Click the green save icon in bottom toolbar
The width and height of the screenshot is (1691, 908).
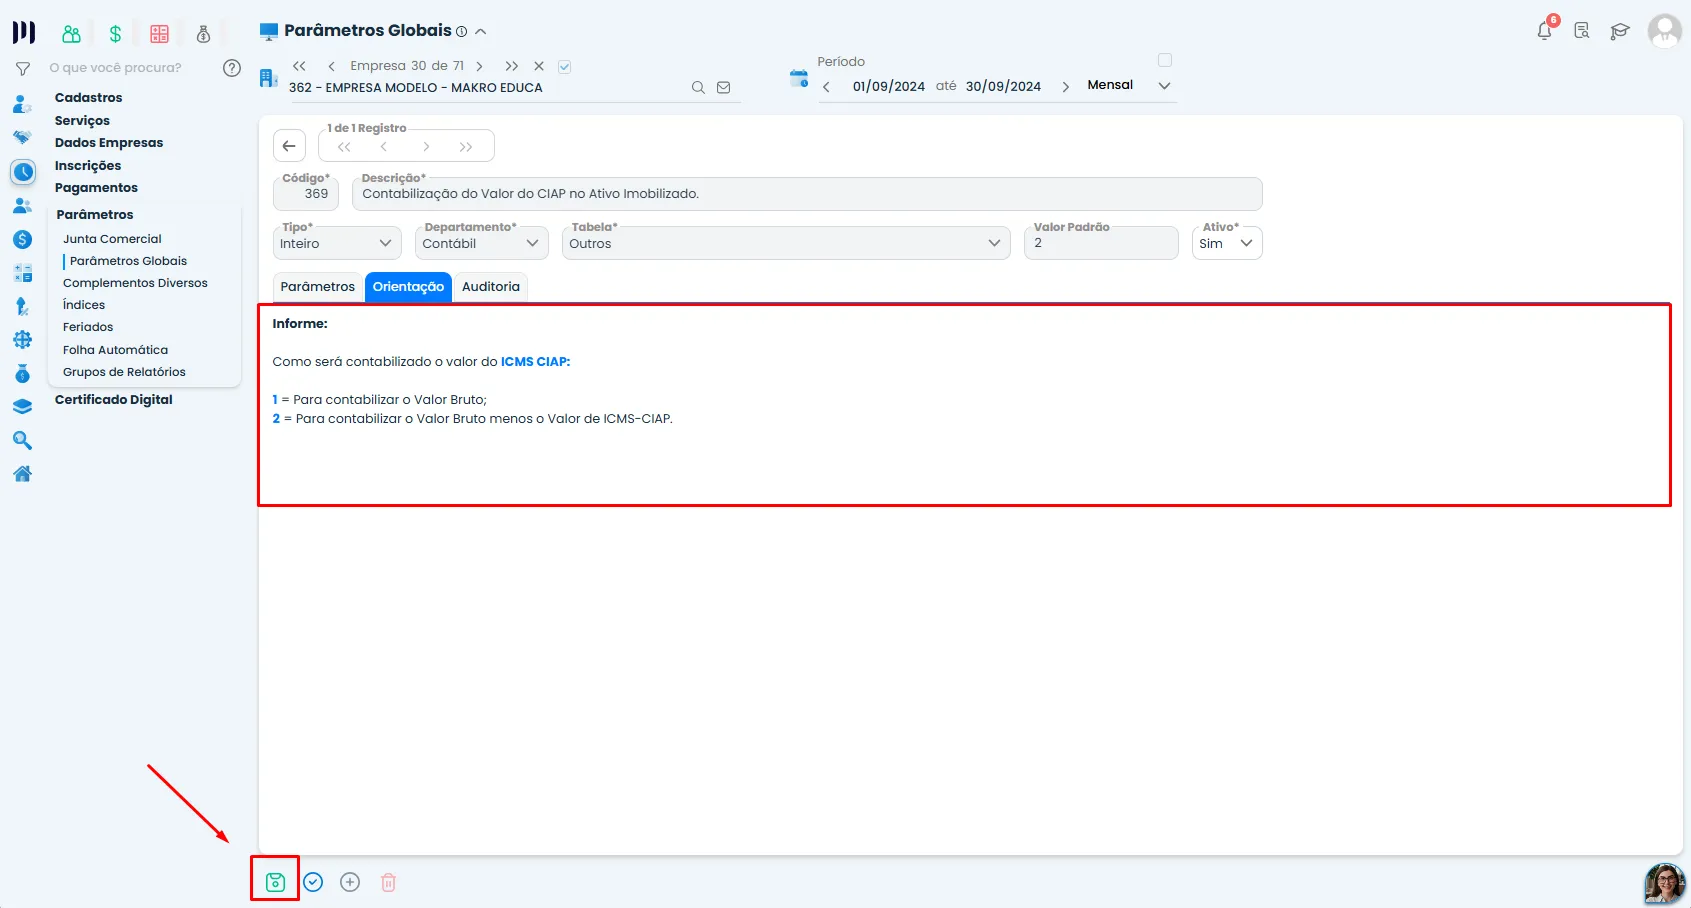click(275, 882)
